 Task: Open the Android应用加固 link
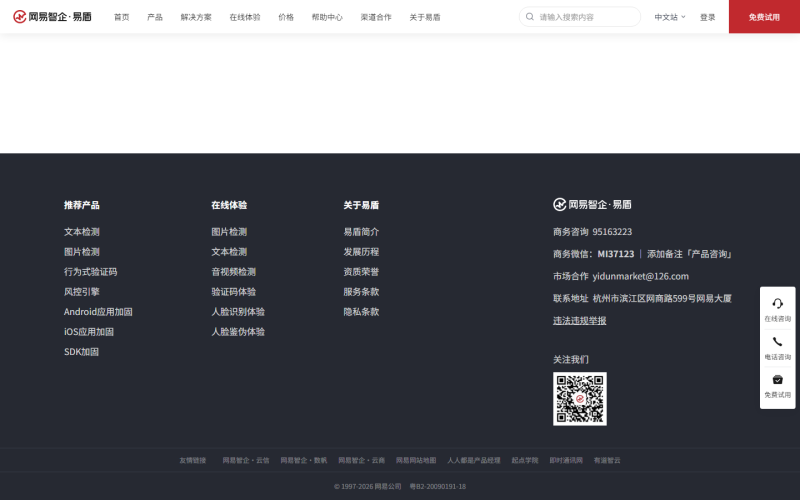(x=98, y=311)
